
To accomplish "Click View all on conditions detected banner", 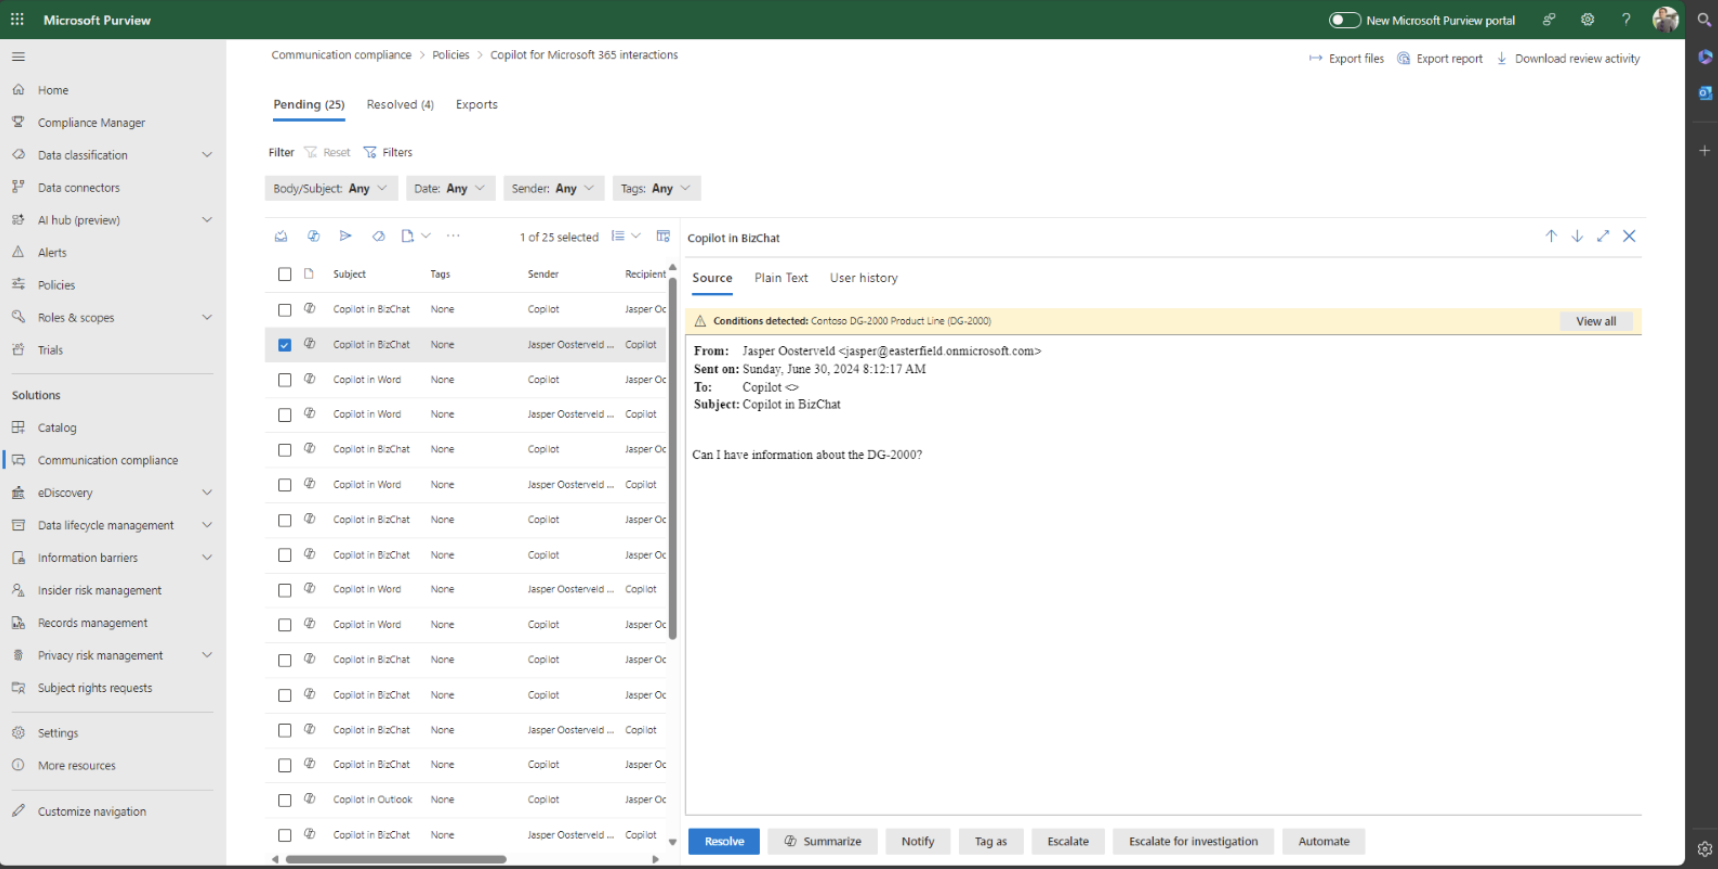I will click(x=1596, y=321).
